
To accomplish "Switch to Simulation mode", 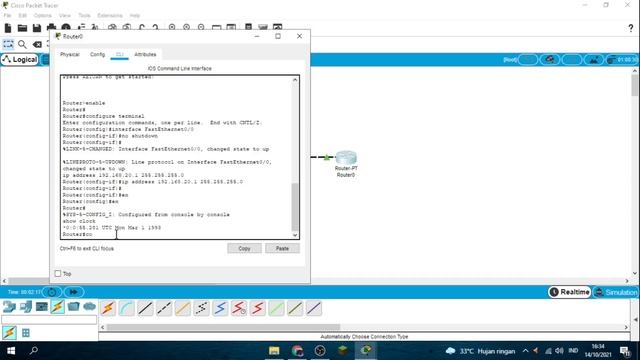I will (x=616, y=292).
